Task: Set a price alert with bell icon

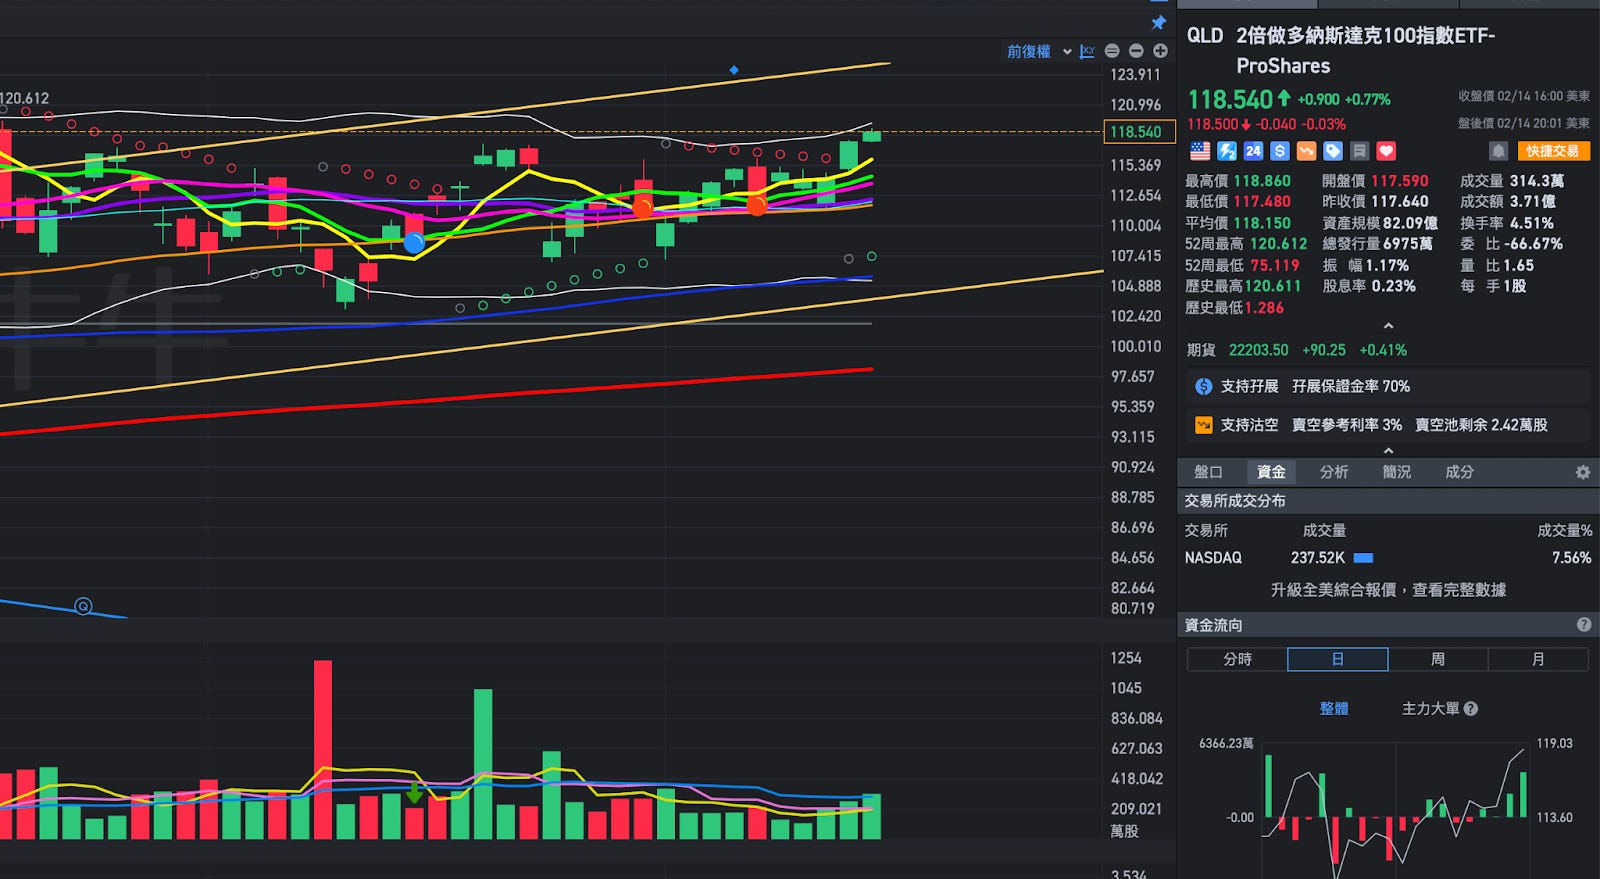Action: [x=1498, y=151]
